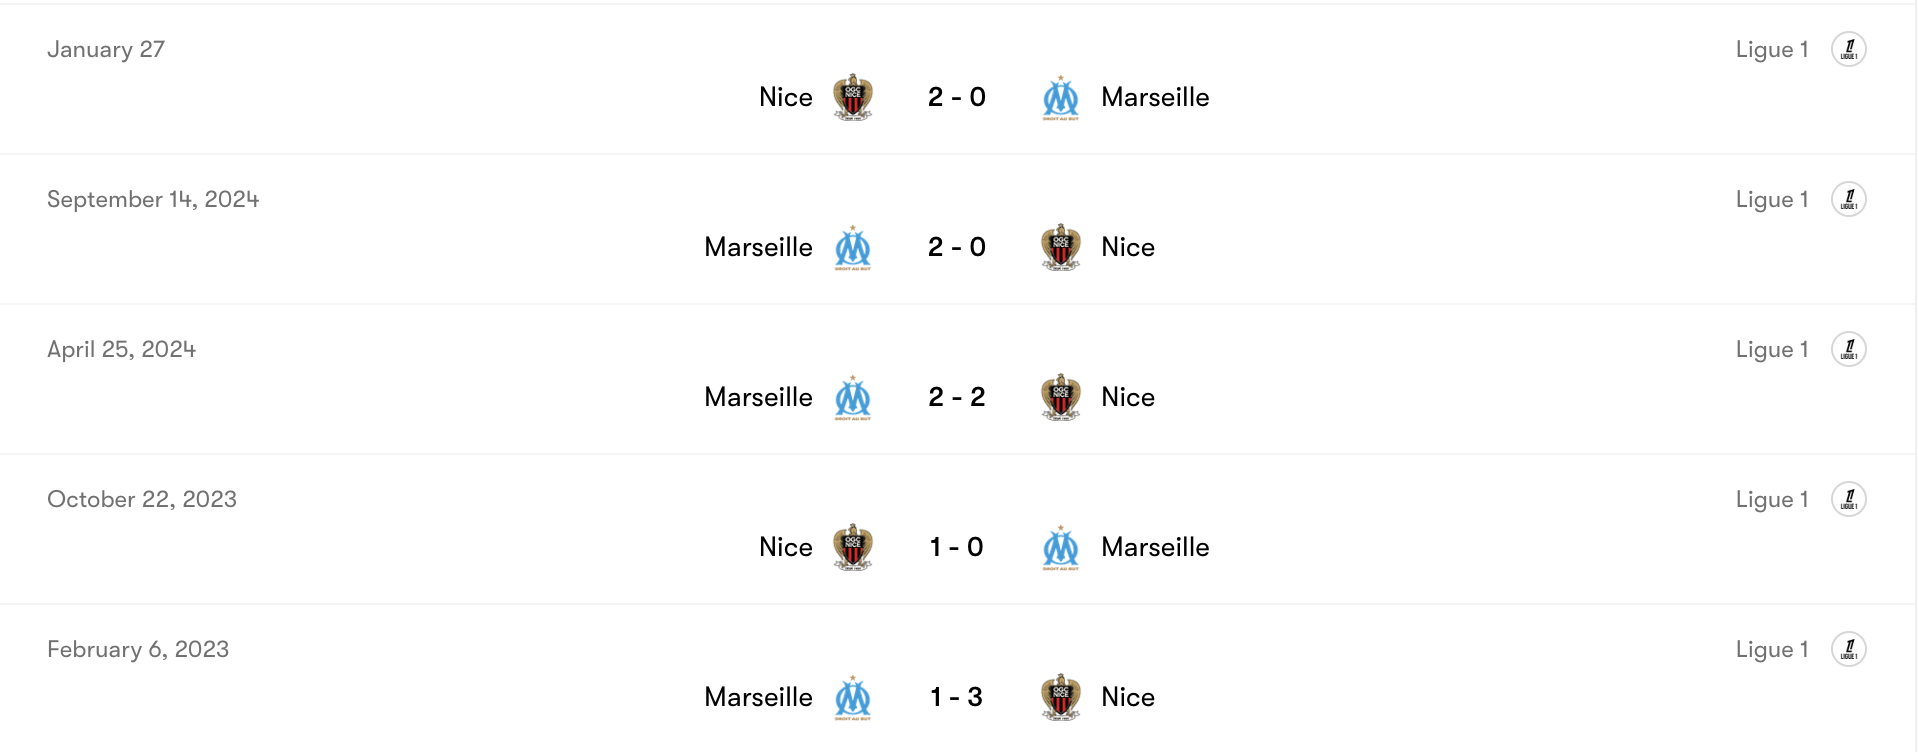Select the Ligue 1 badge next to the January 27 match
Image resolution: width=1918 pixels, height=752 pixels.
point(1849,48)
